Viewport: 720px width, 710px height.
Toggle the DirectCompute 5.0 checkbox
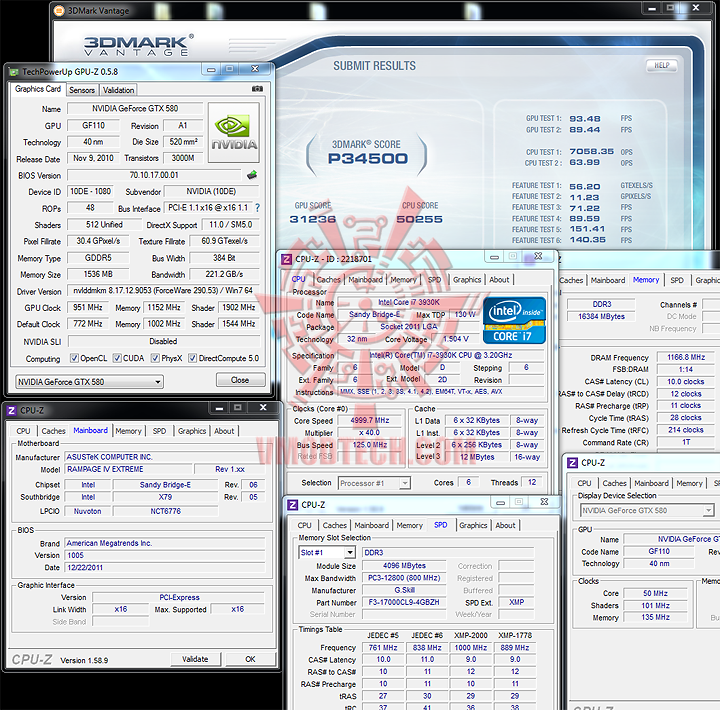coord(192,358)
